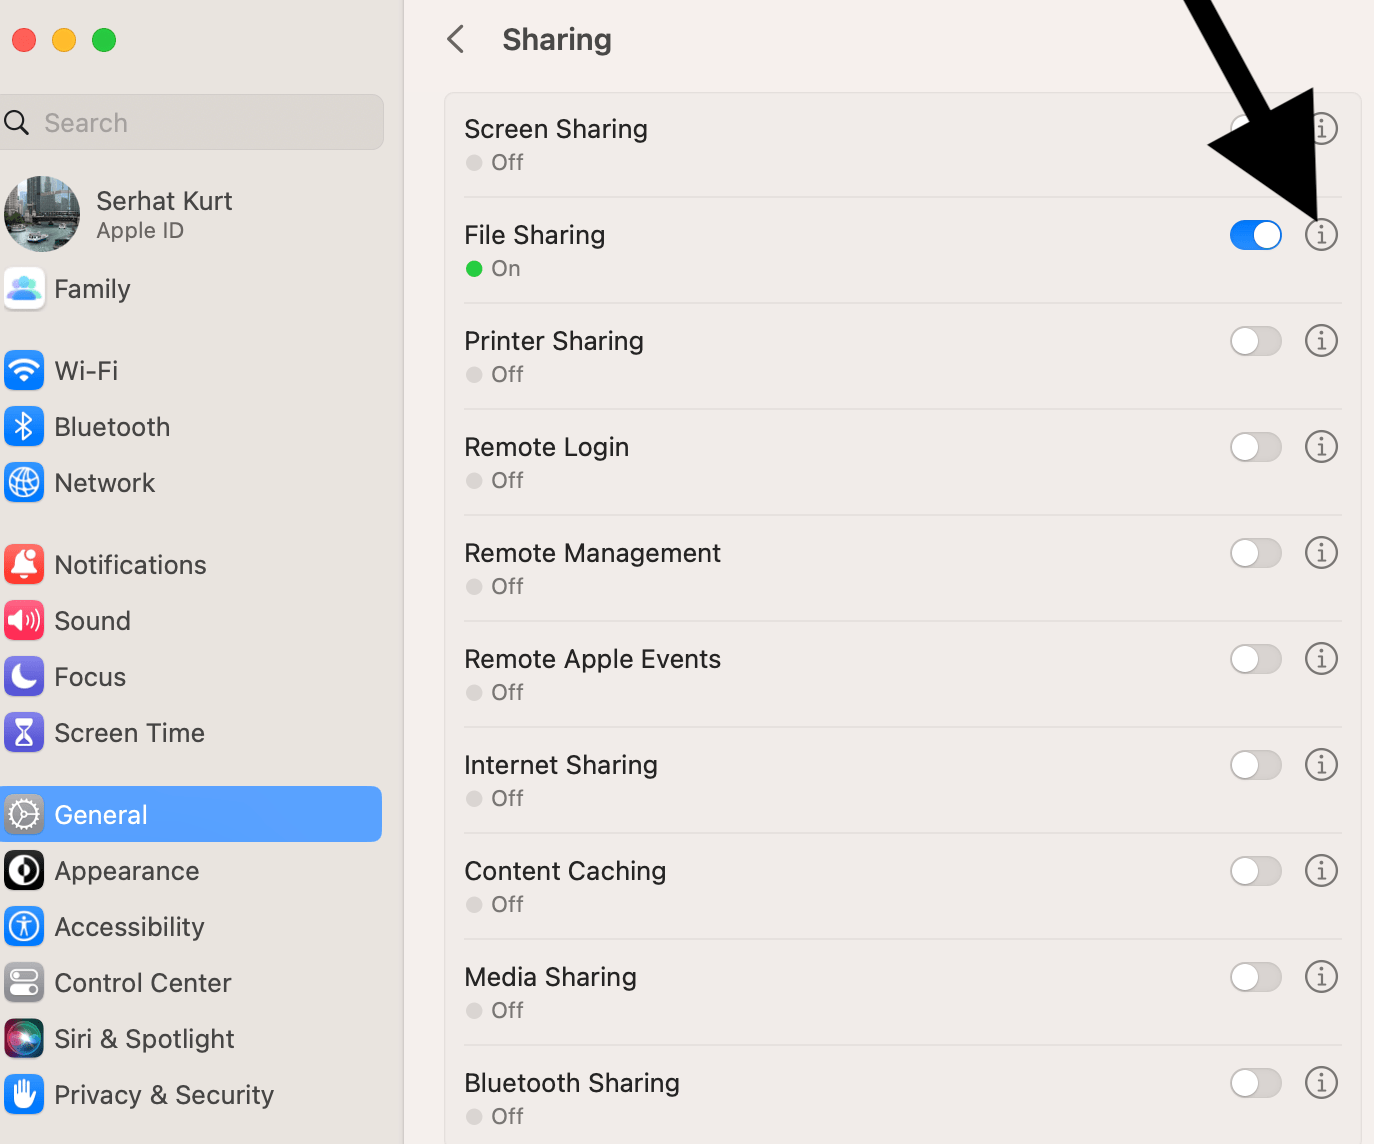View Remote Management info settings
The width and height of the screenshot is (1374, 1144).
click(x=1321, y=553)
